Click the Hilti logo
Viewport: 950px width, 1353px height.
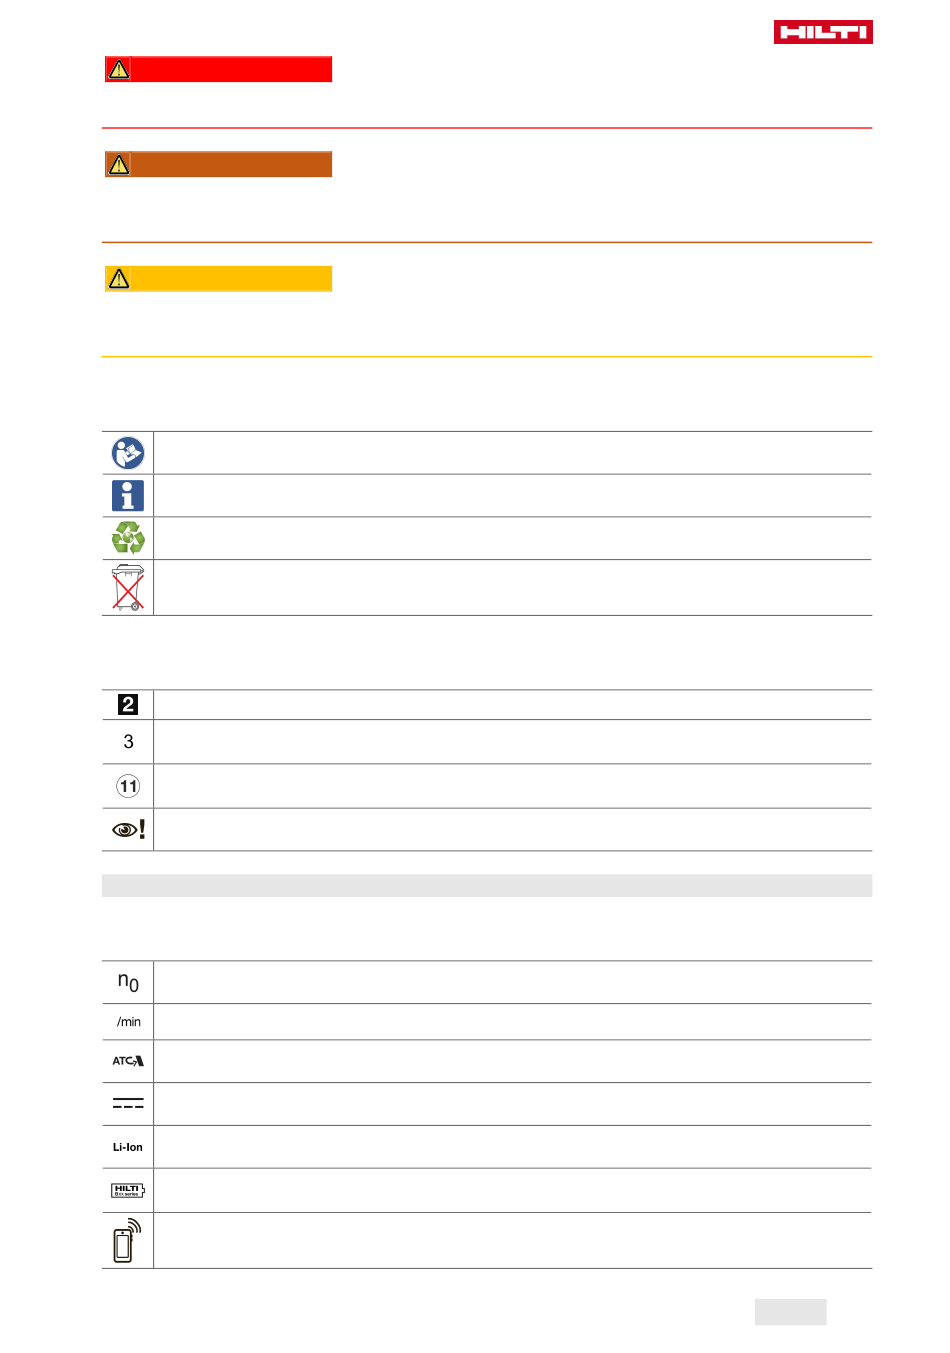[x=823, y=32]
